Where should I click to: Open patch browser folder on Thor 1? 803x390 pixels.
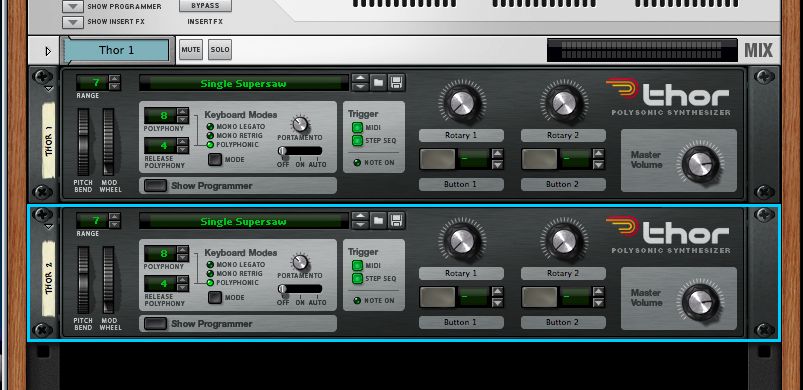tap(378, 82)
